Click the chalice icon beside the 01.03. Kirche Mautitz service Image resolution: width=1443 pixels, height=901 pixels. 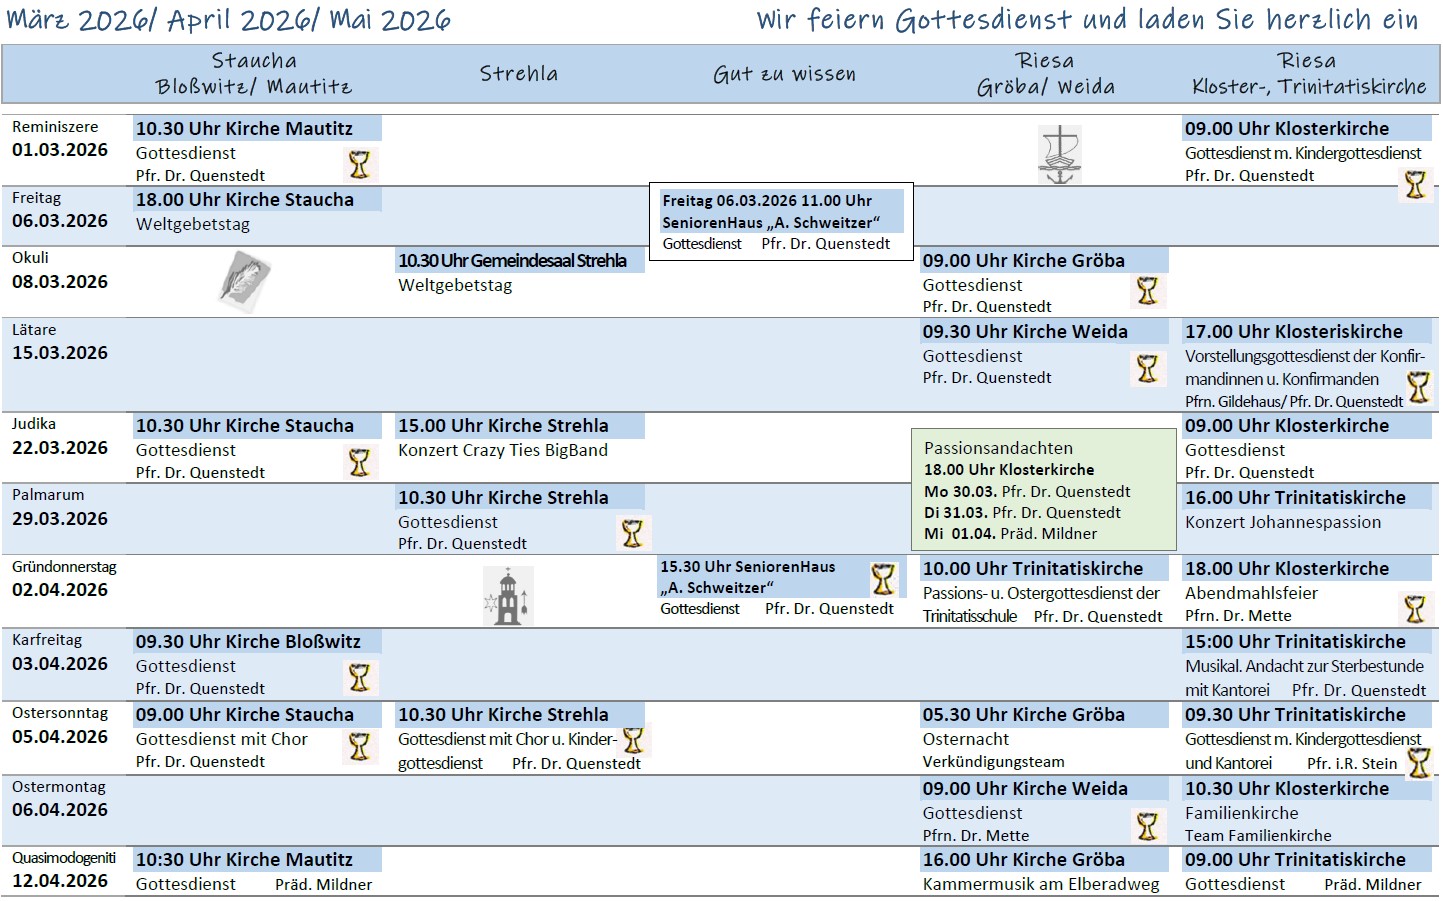pos(359,164)
